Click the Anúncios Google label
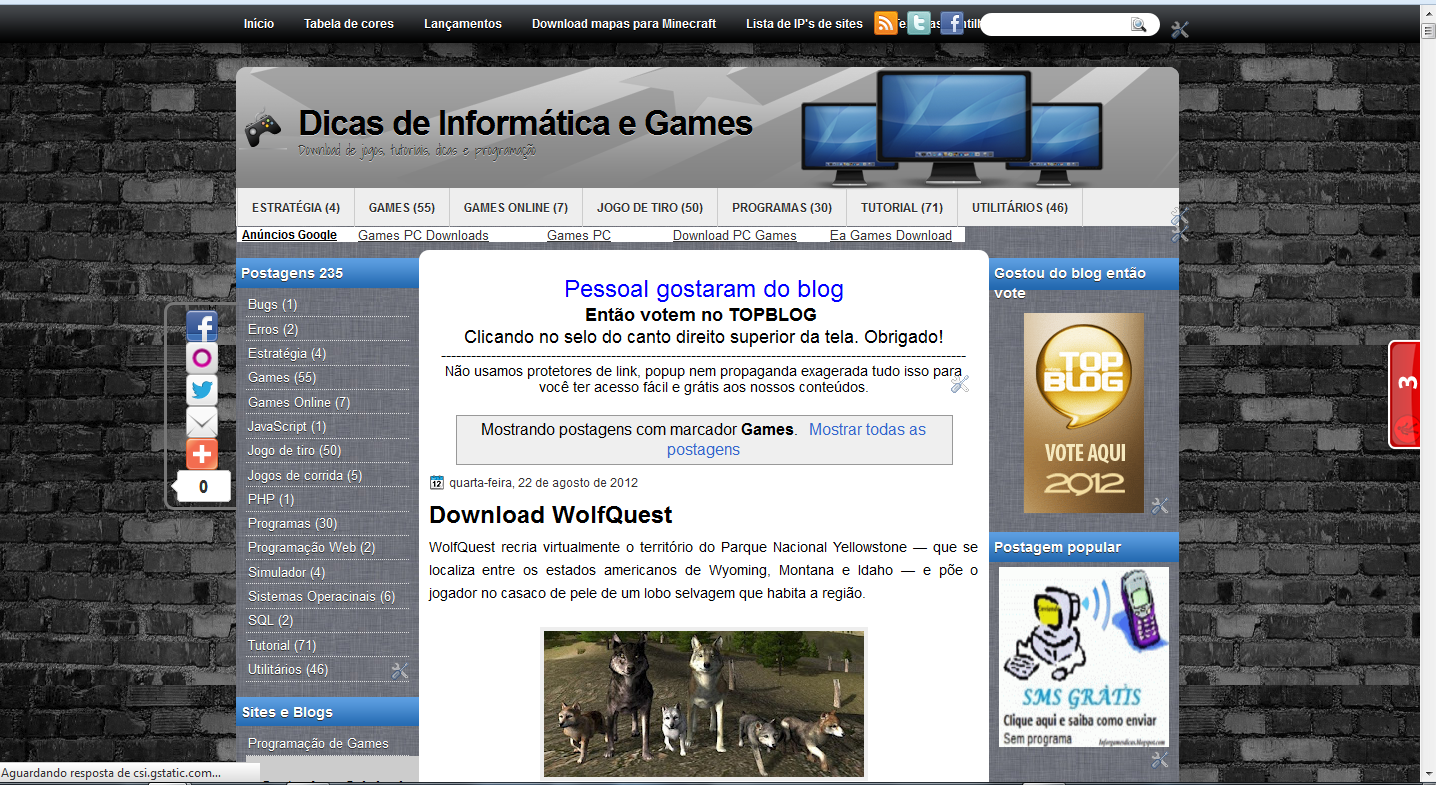The width and height of the screenshot is (1436, 785). [x=289, y=235]
